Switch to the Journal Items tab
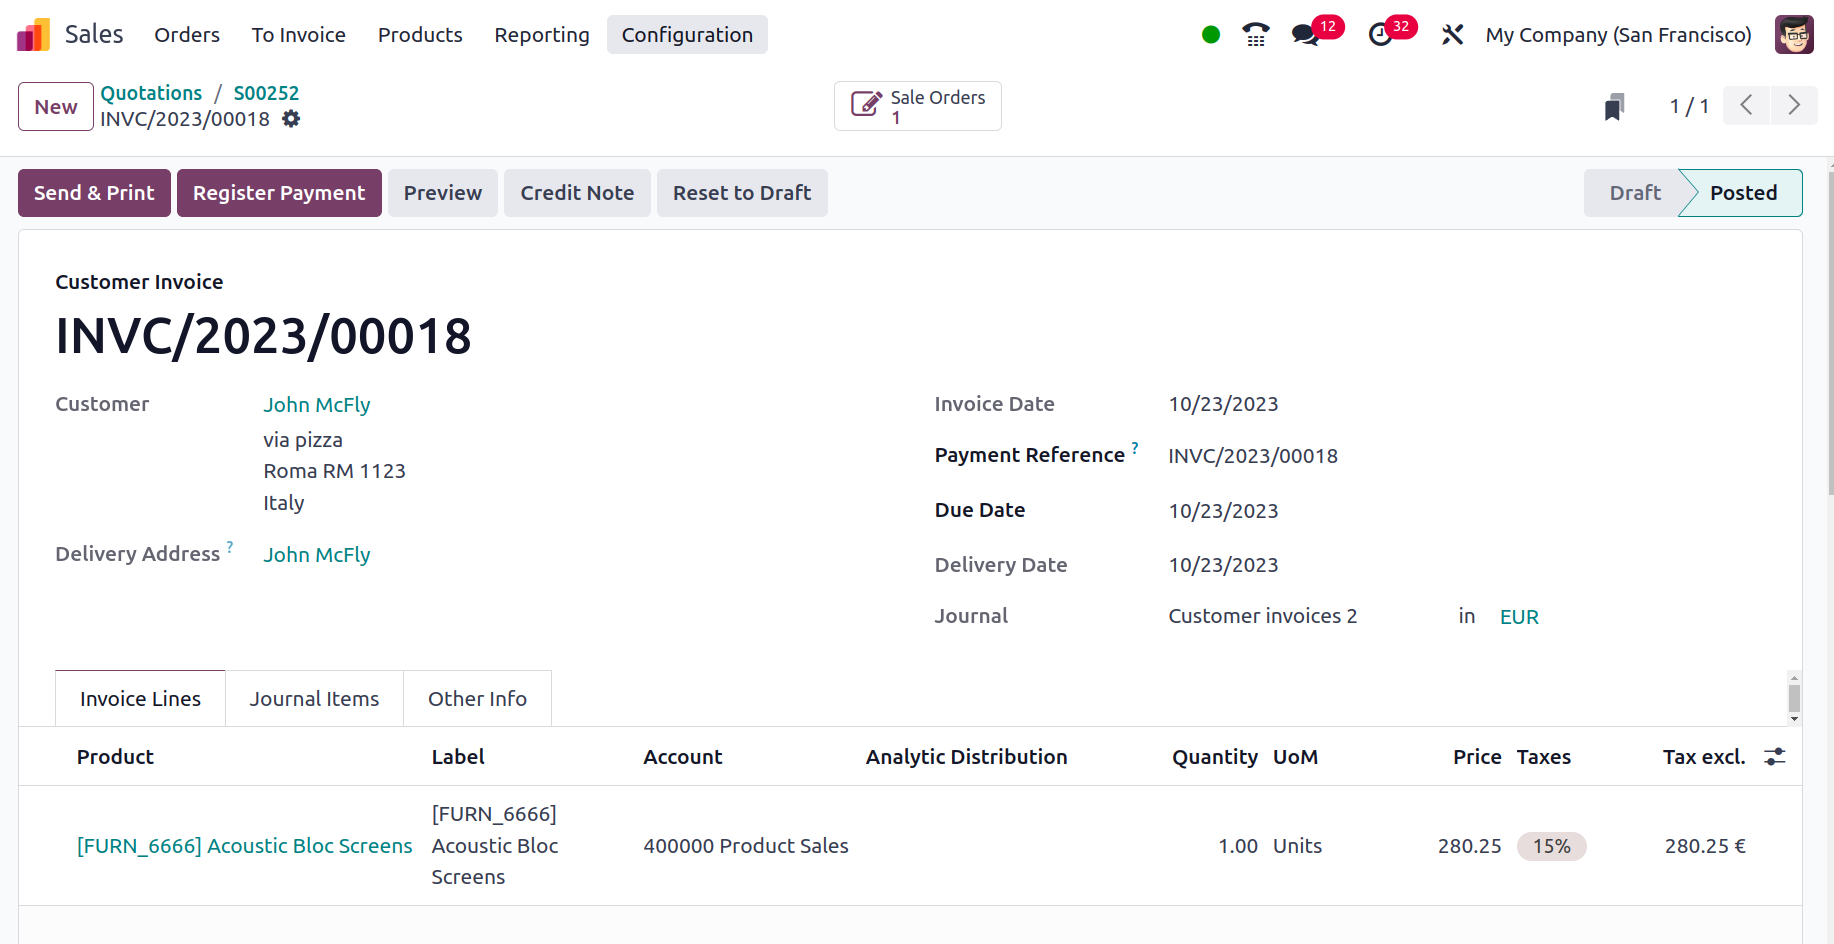This screenshot has height=944, width=1834. [x=314, y=698]
